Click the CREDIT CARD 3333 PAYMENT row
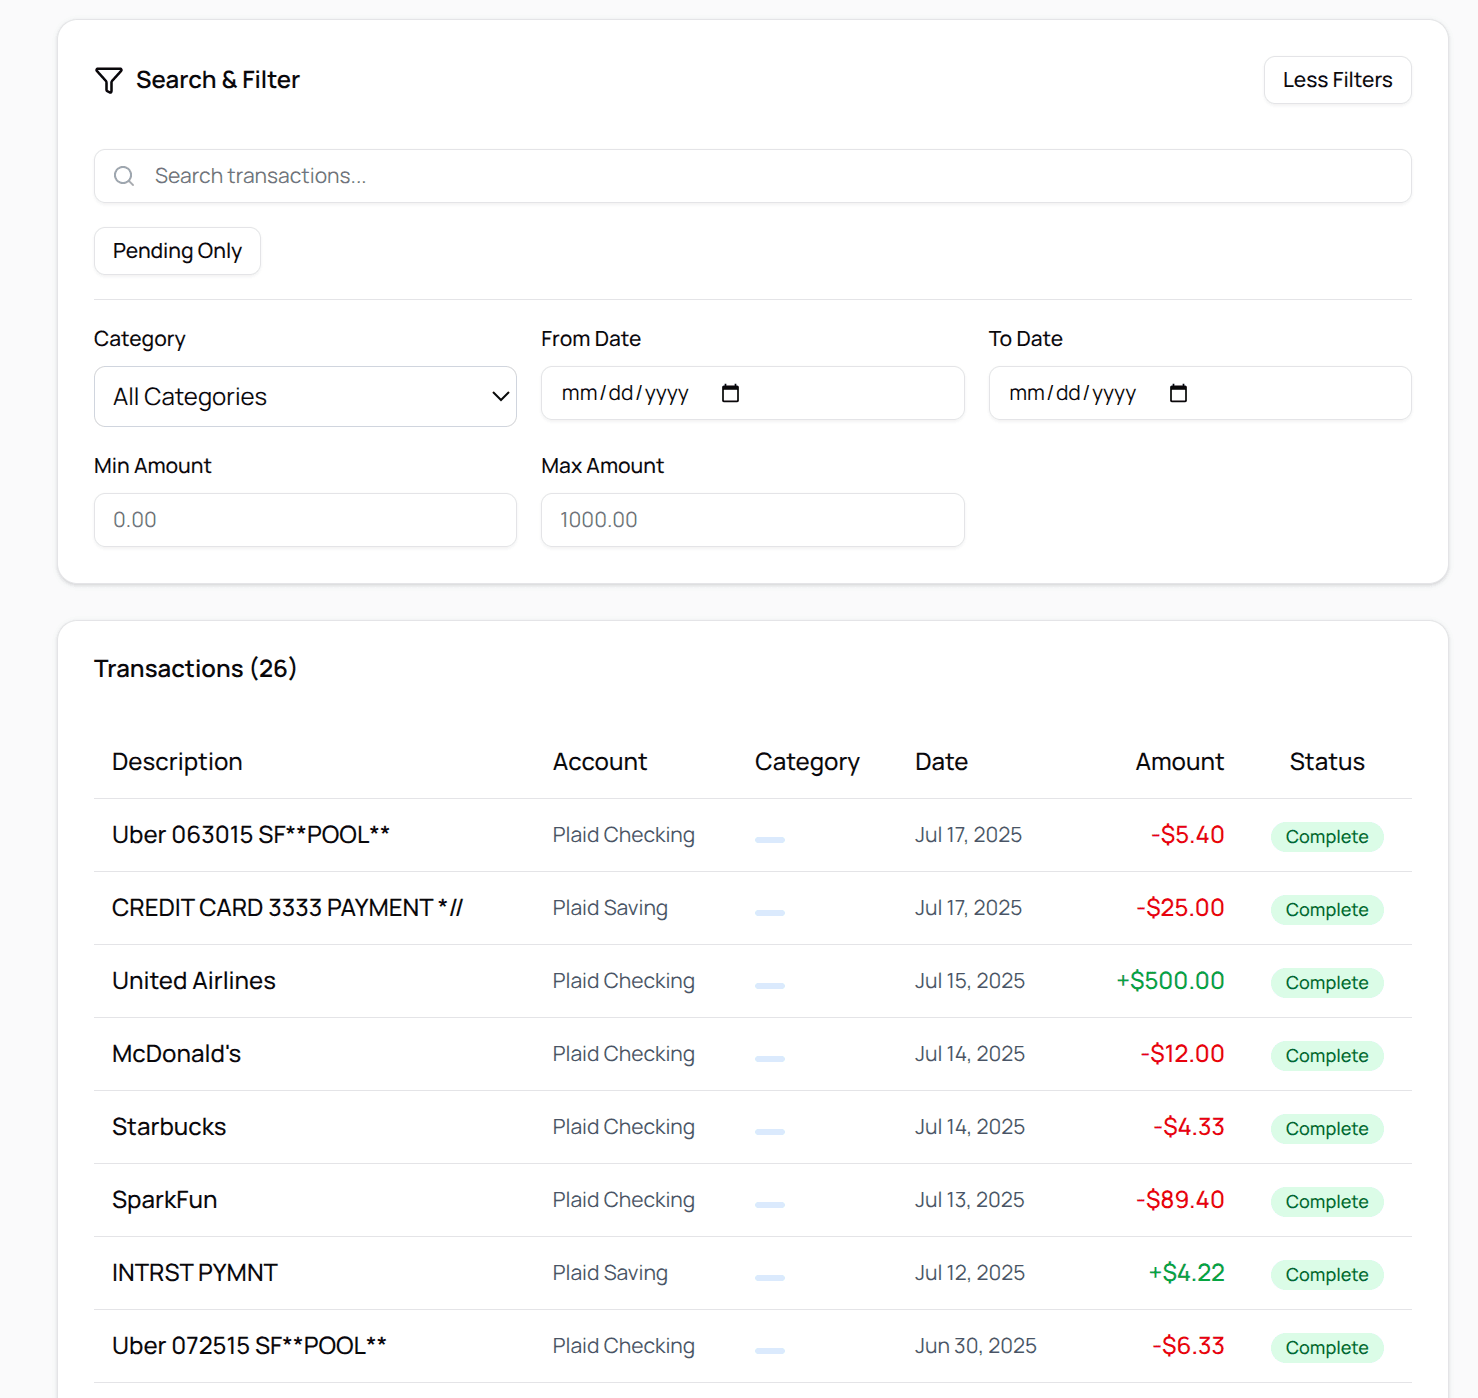This screenshot has width=1478, height=1398. pos(287,907)
